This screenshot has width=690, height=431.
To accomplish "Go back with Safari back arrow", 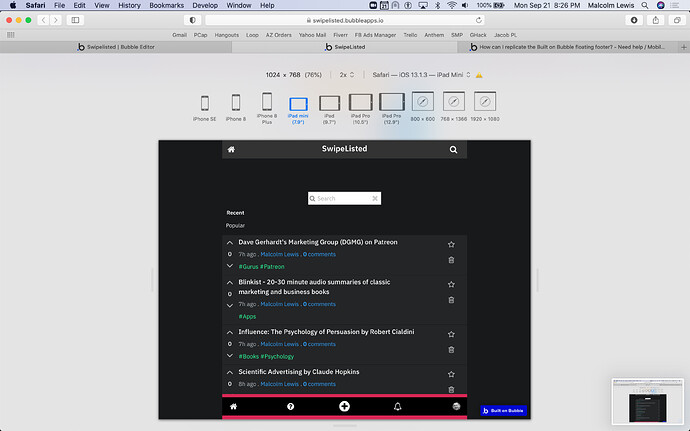I will coord(43,20).
